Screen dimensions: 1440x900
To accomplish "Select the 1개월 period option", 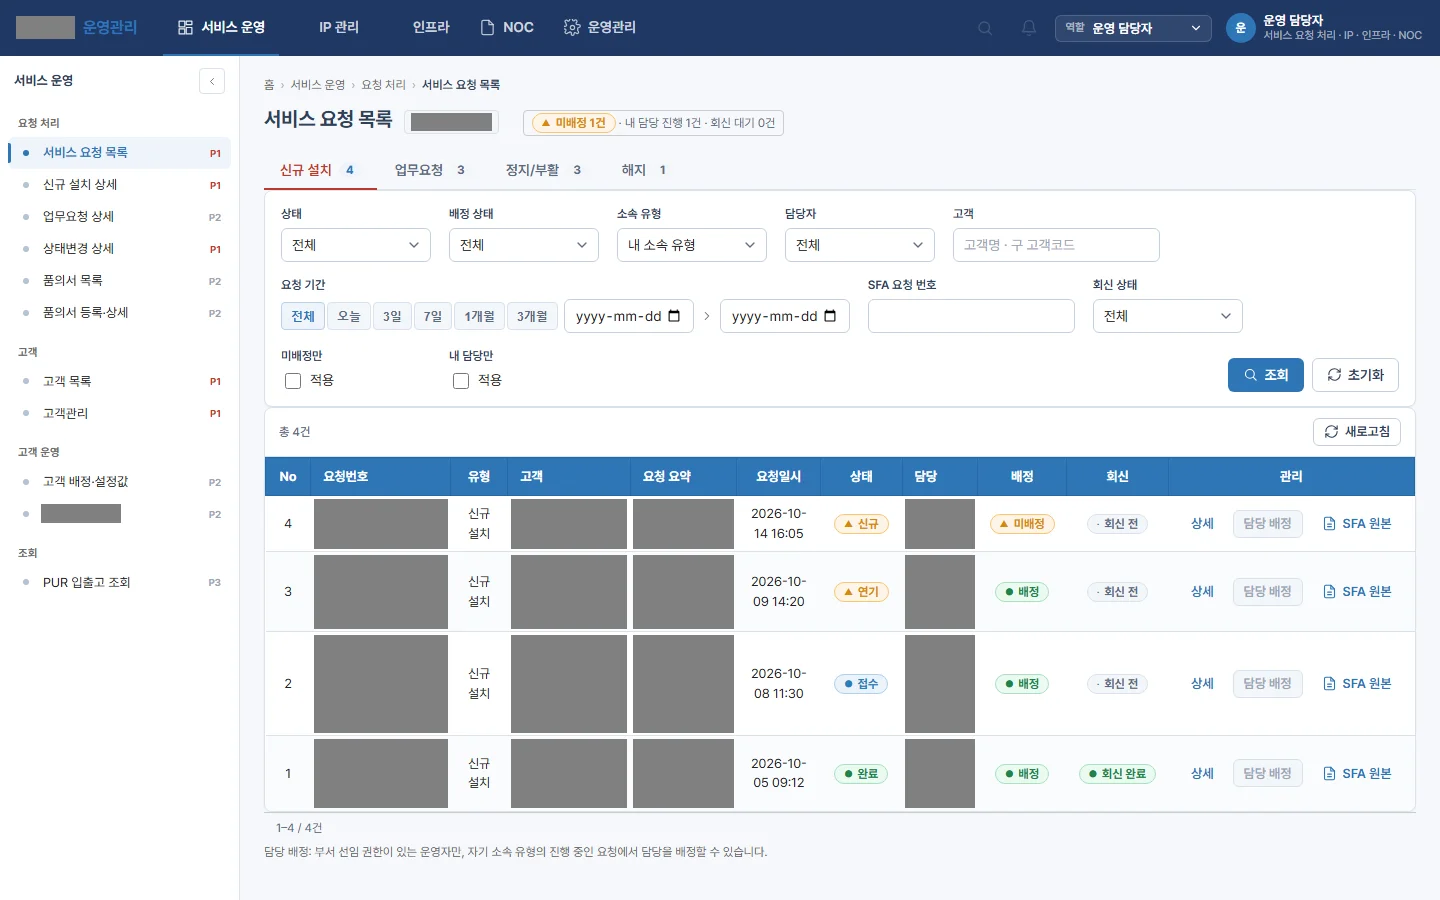I will pyautogui.click(x=480, y=316).
